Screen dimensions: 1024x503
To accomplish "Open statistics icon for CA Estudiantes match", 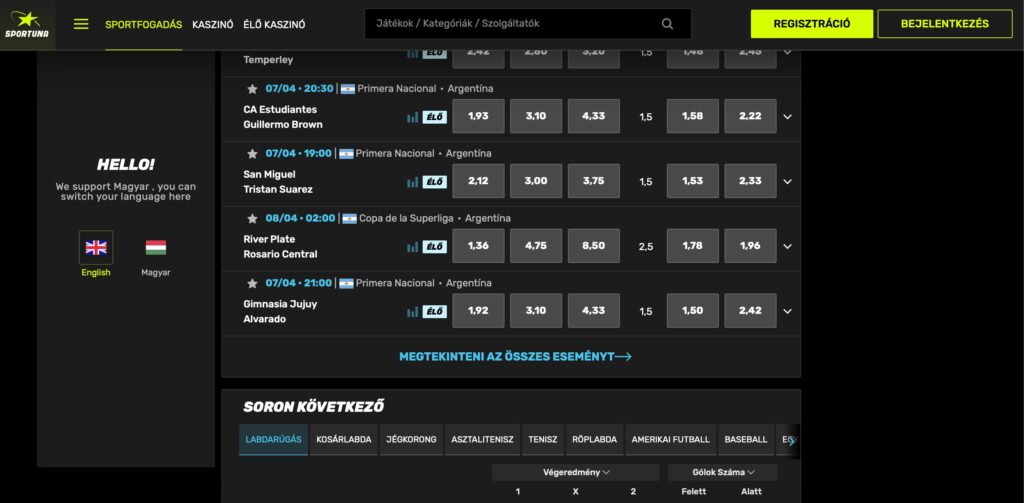I will click(x=412, y=117).
